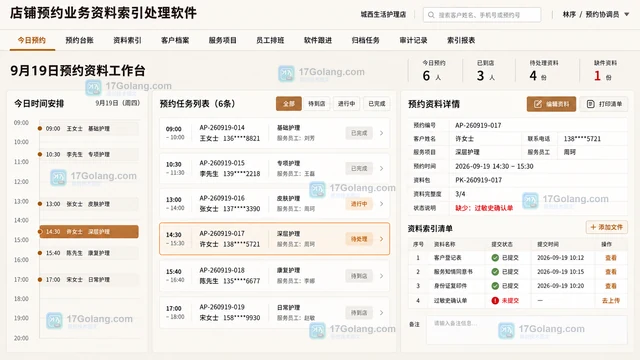Click the 编辑资料 button

tap(551, 104)
